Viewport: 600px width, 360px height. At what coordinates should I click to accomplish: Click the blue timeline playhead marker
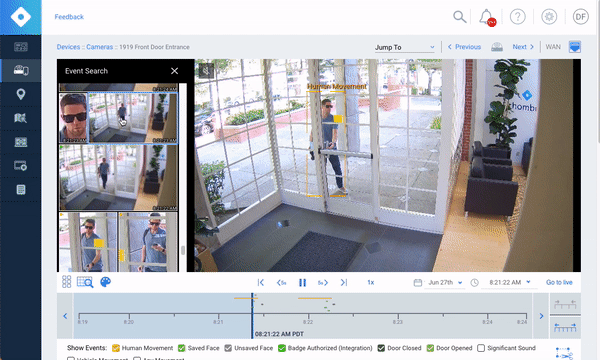[252, 316]
